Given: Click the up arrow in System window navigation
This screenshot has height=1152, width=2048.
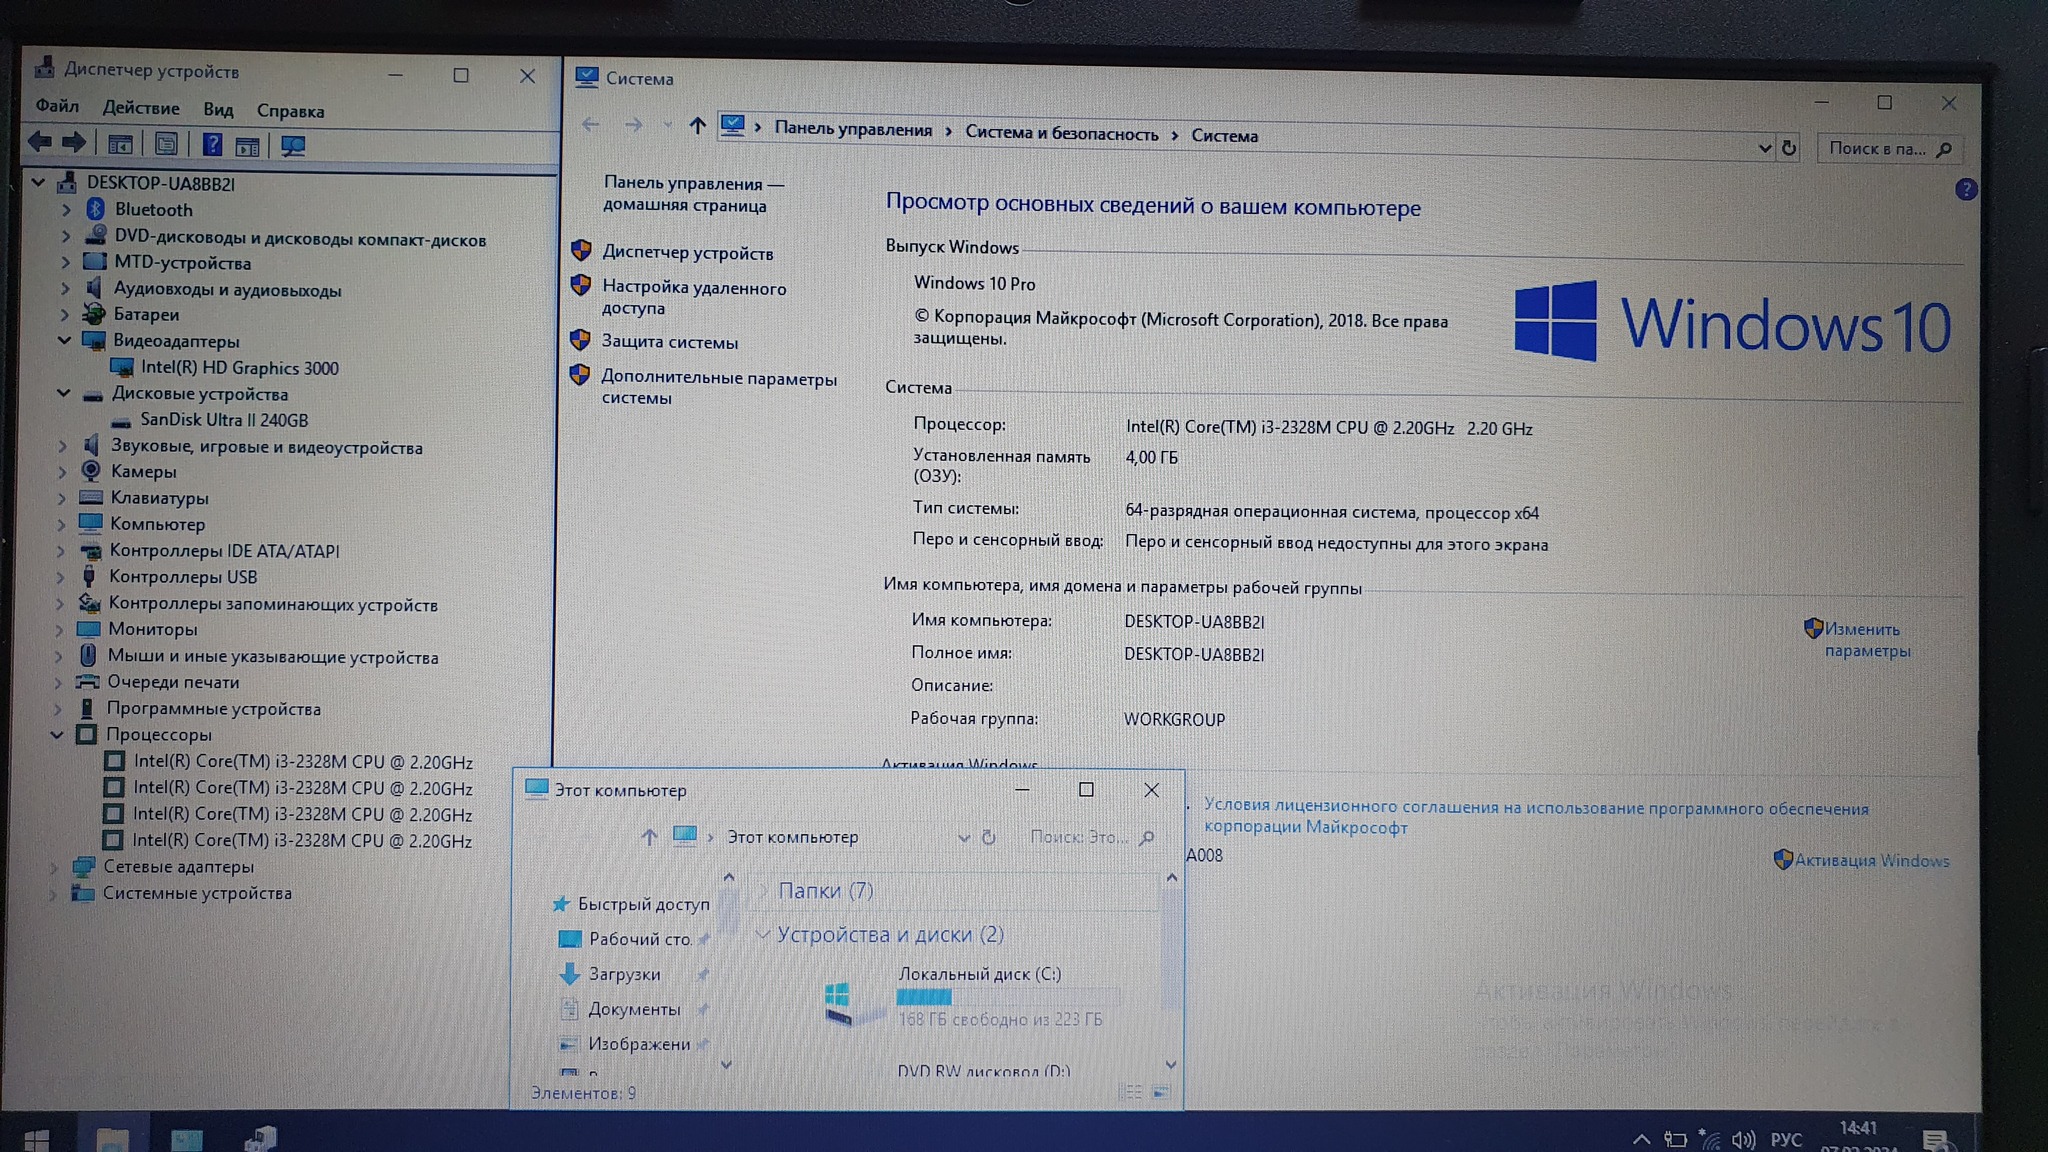Looking at the screenshot, I should (x=697, y=126).
